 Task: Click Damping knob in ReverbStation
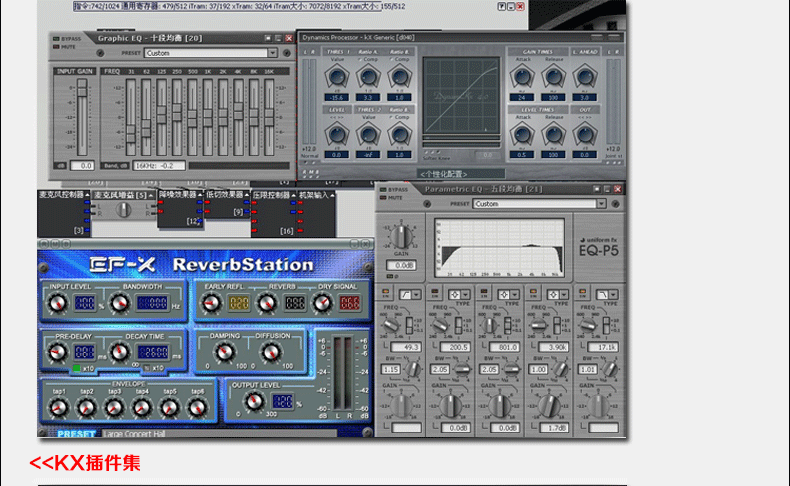pyautogui.click(x=225, y=353)
